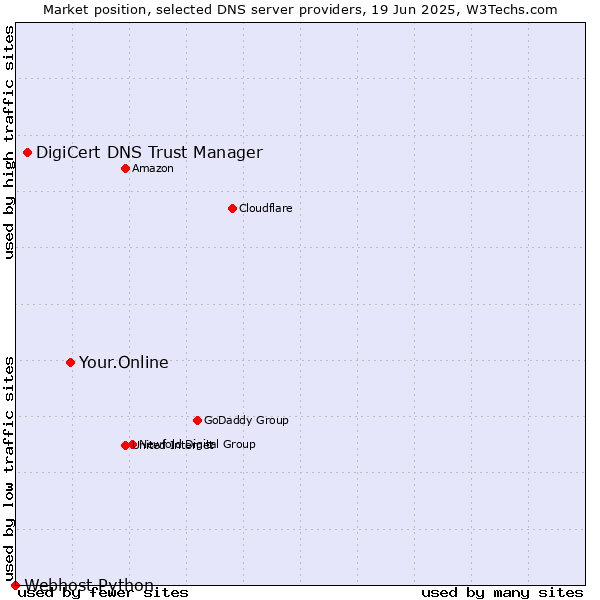Click the Cloudflare red data point
The height and width of the screenshot is (600, 600).
[x=232, y=209]
